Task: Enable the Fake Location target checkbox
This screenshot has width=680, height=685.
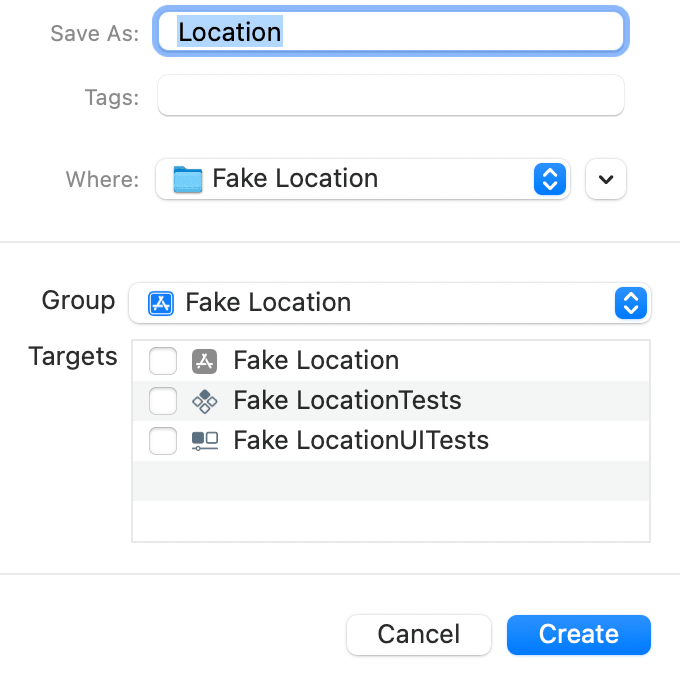Action: coord(163,361)
